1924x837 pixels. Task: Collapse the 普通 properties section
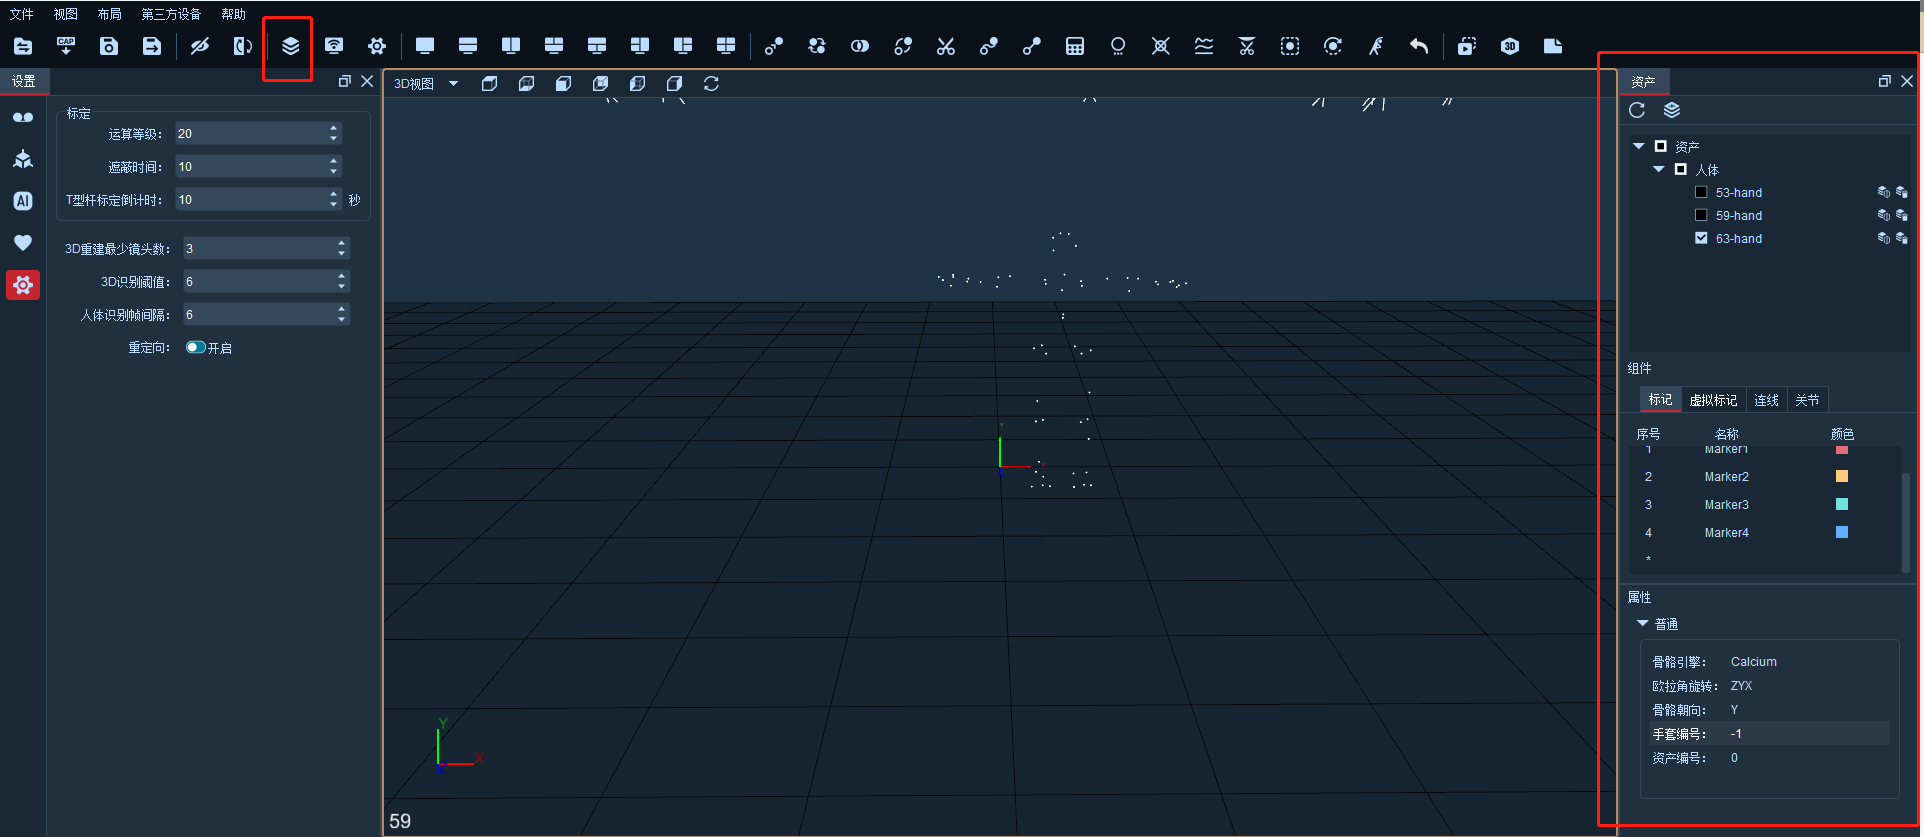[x=1642, y=623]
